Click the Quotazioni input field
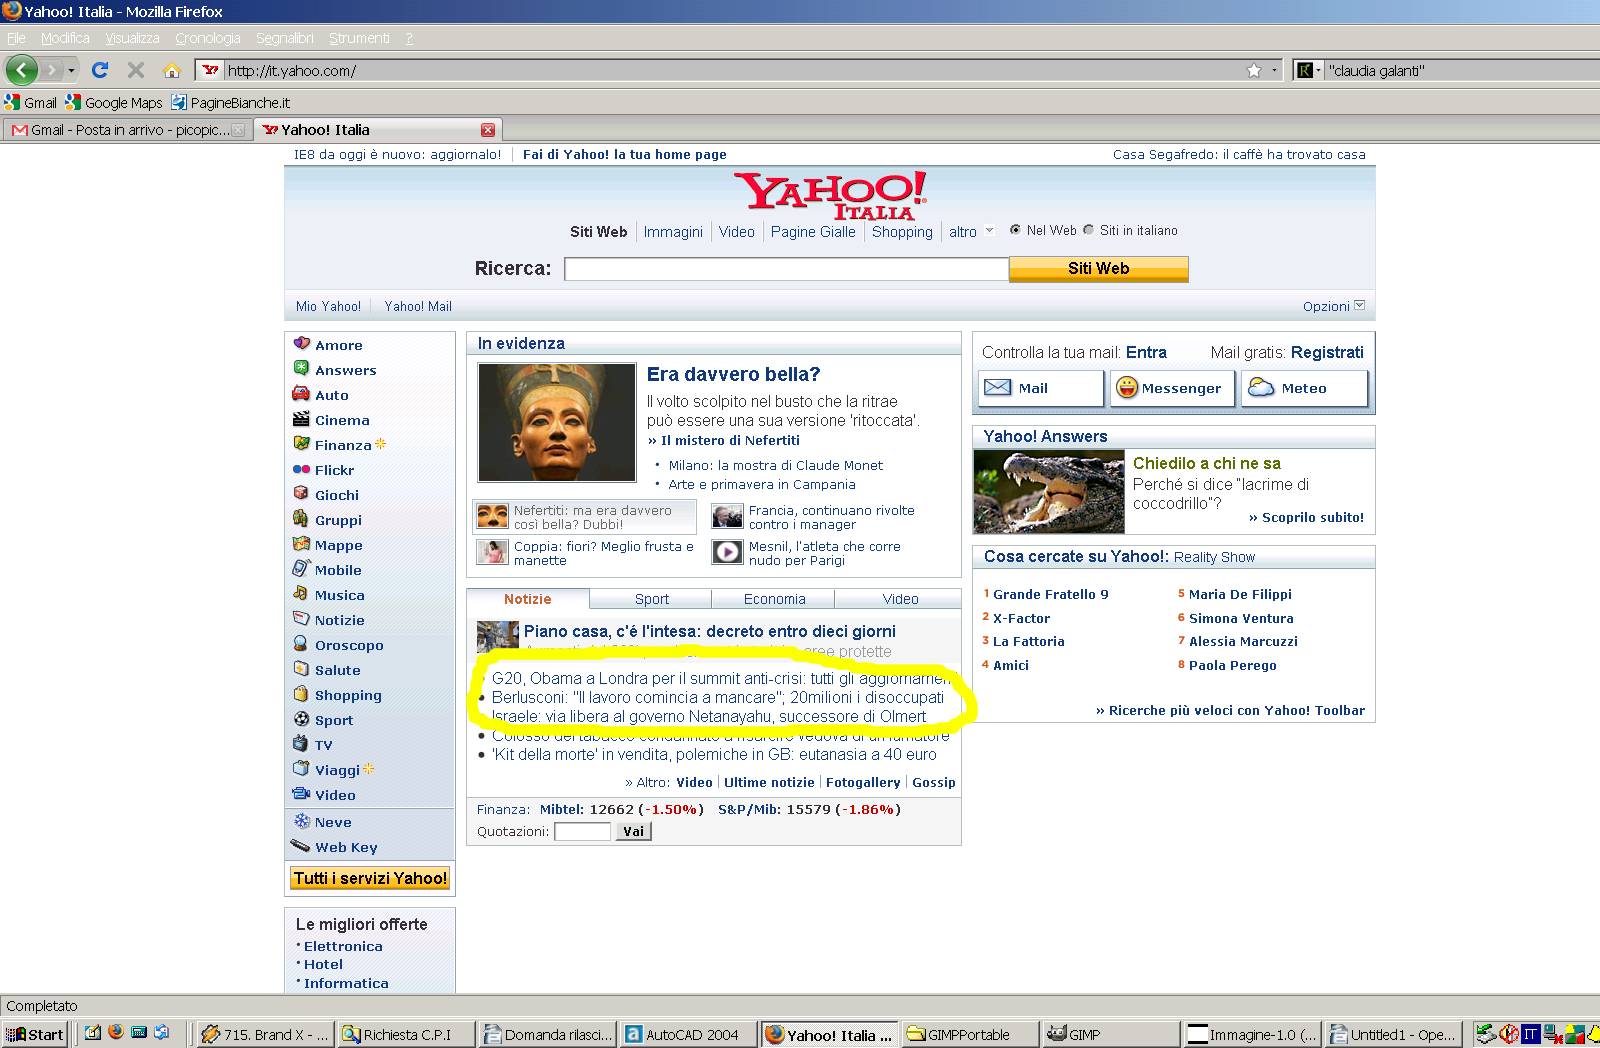The width and height of the screenshot is (1600, 1048). click(582, 831)
